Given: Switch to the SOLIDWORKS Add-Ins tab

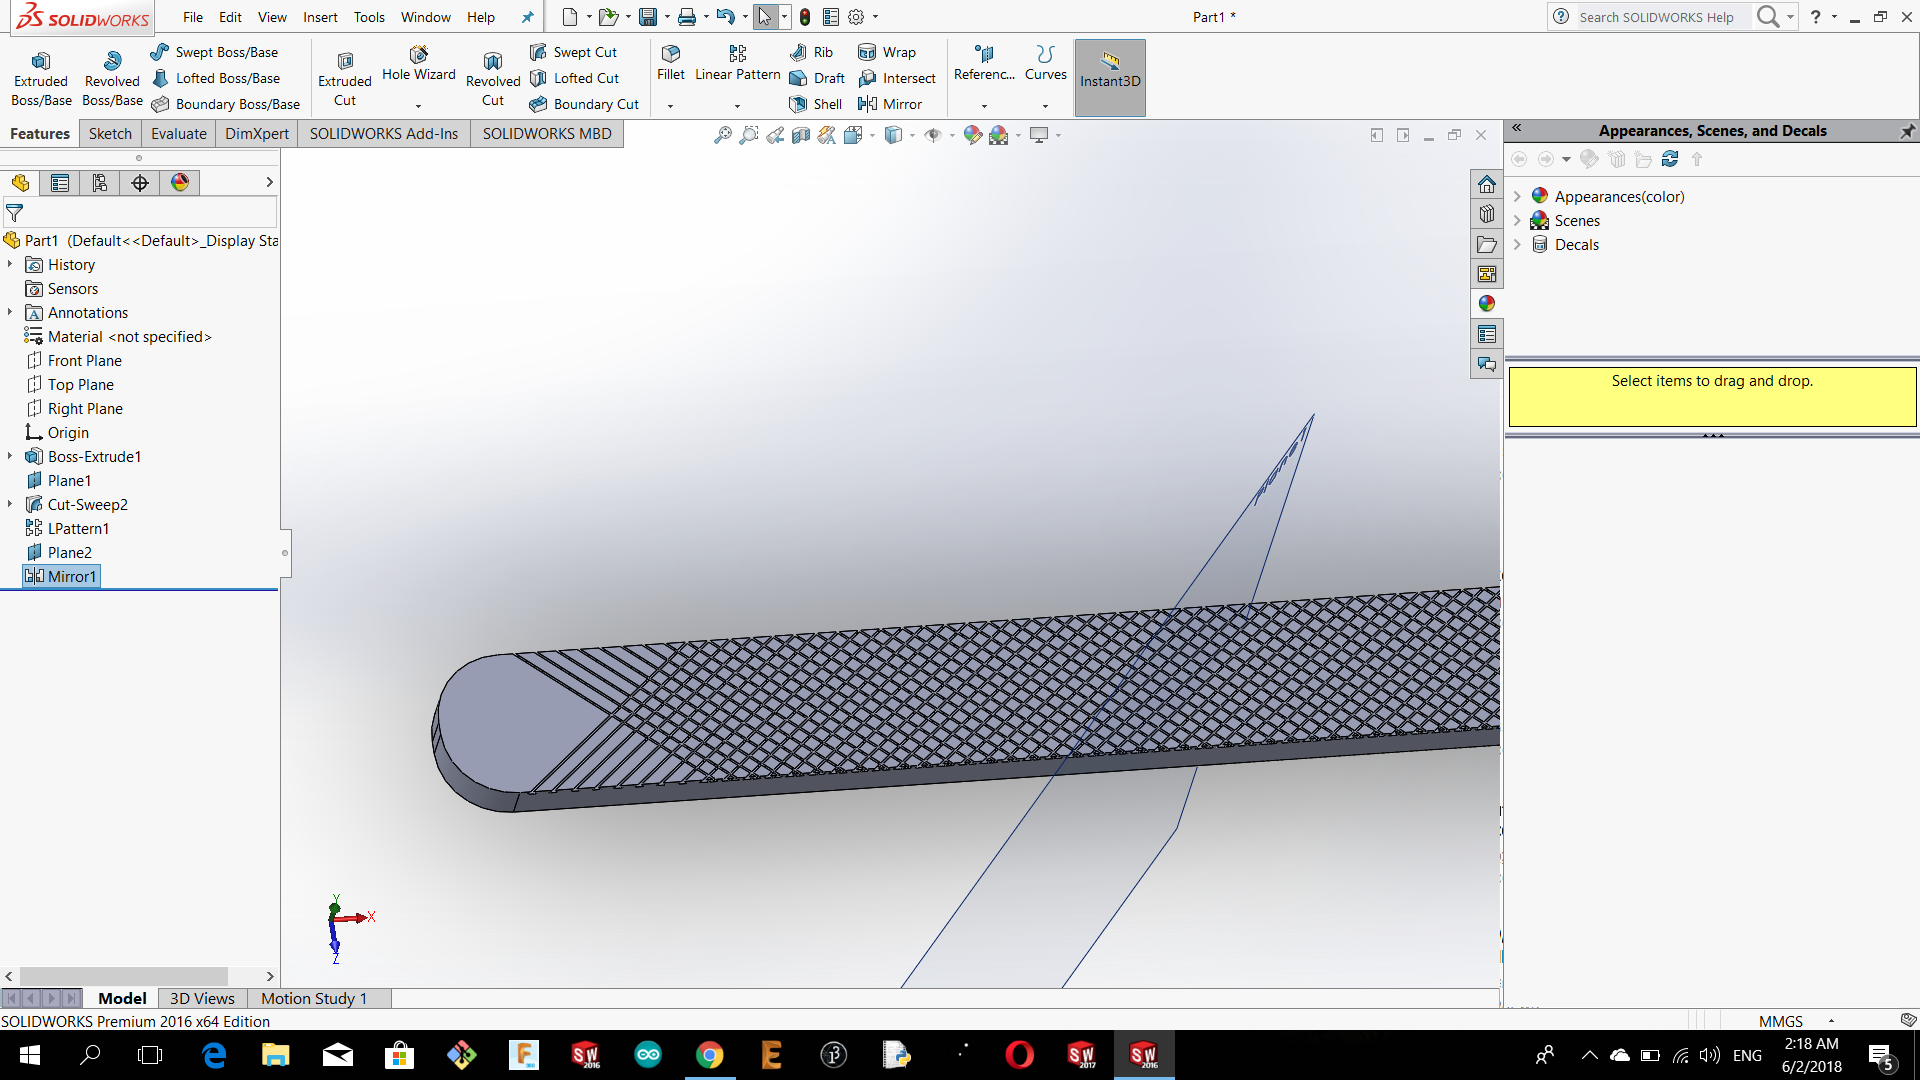Looking at the screenshot, I should pos(384,134).
